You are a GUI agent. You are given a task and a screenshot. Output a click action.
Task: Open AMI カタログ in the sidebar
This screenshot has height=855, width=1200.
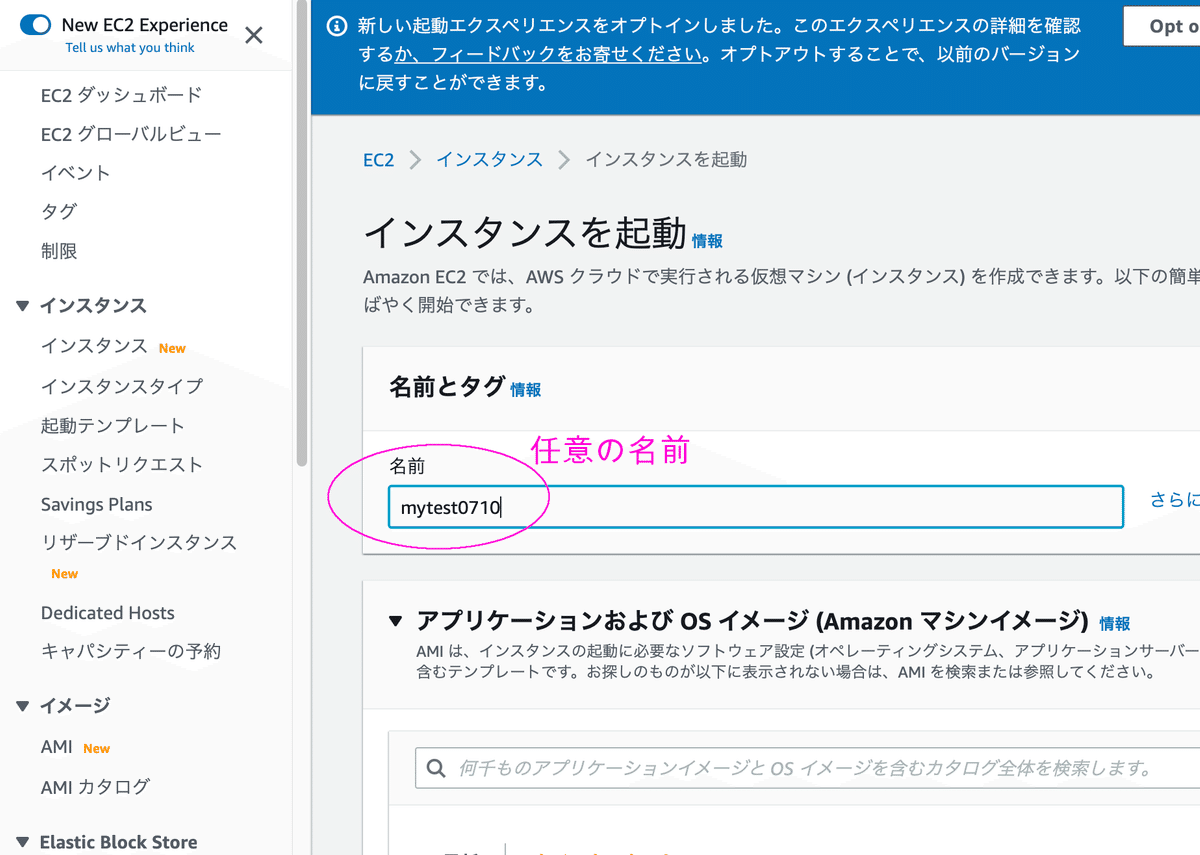click(x=96, y=787)
